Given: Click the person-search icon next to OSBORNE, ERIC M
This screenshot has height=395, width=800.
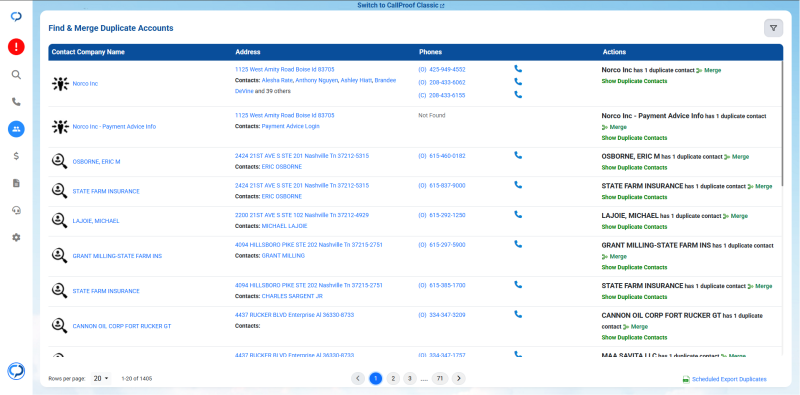Looking at the screenshot, I should [x=59, y=161].
